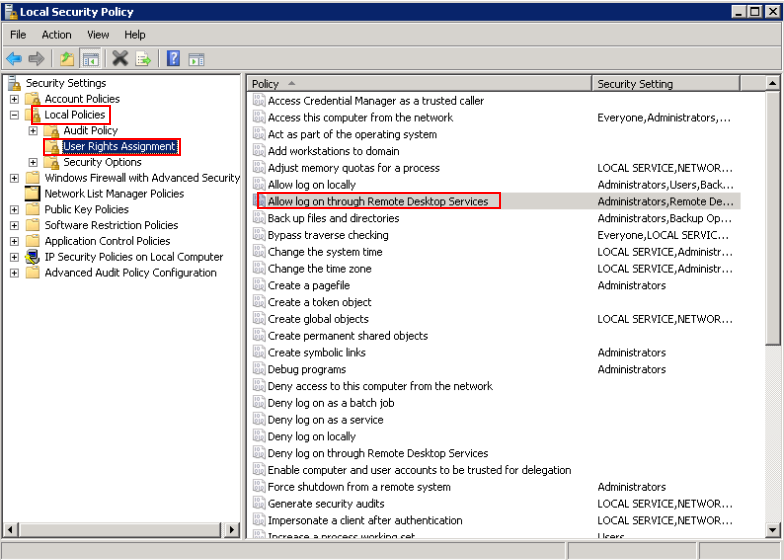Image resolution: width=784 pixels, height=560 pixels.
Task: Click the Show/Hide Action Pane toolbar icon
Action: 197,59
